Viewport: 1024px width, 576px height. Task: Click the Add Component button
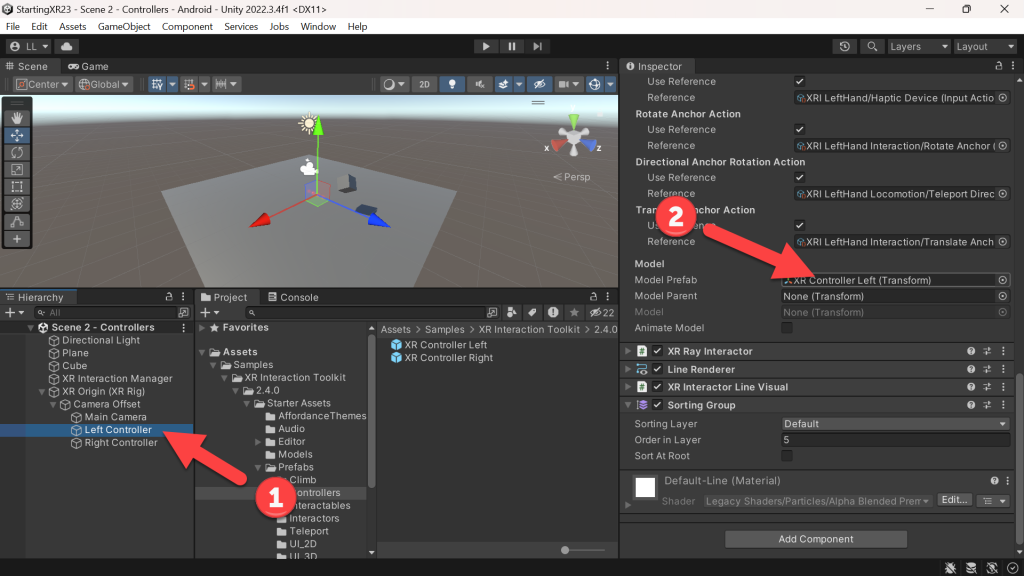point(816,539)
